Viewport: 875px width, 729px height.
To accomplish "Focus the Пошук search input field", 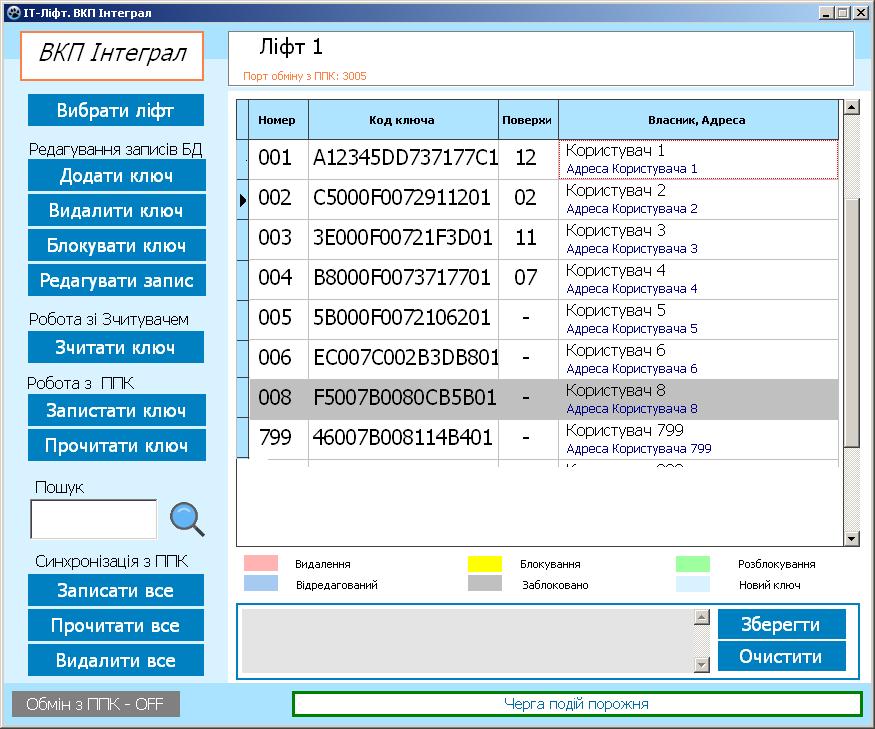I will click(94, 519).
